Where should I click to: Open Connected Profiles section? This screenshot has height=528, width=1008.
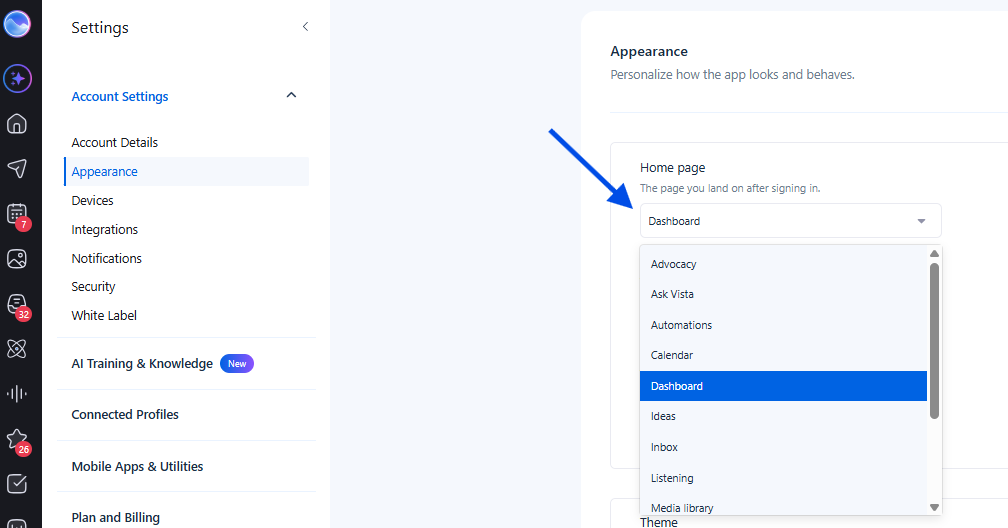coord(125,415)
